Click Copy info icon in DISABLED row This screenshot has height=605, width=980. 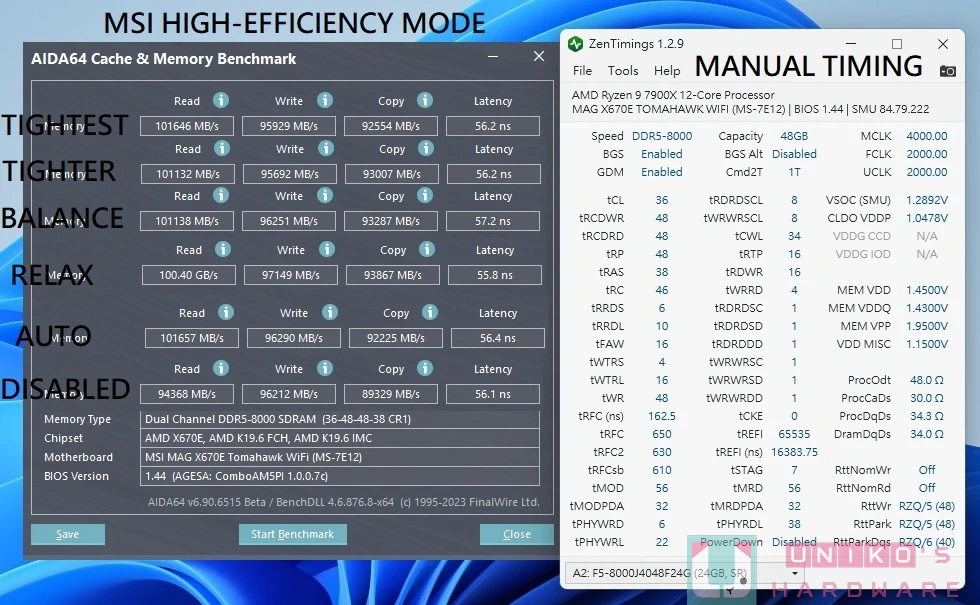tap(425, 368)
